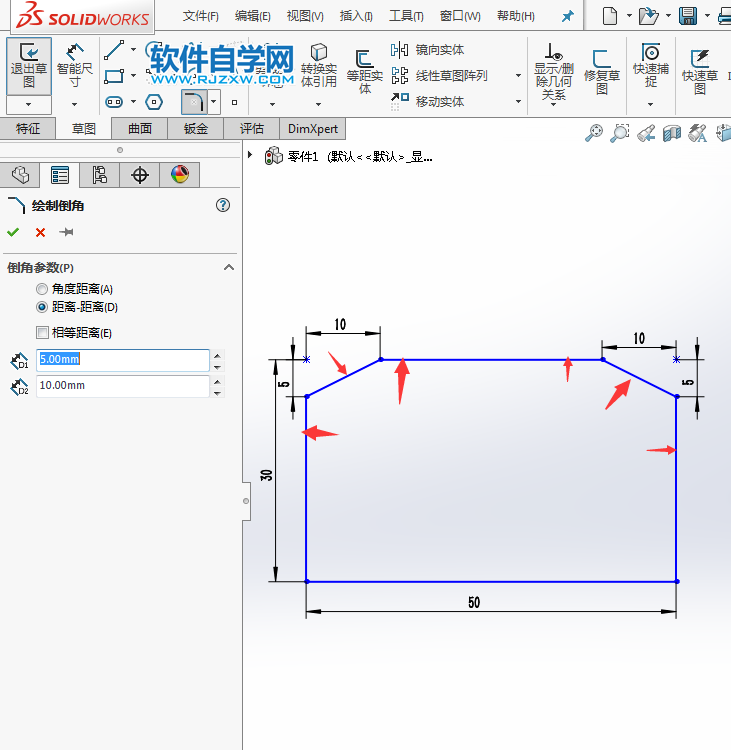Increase the D1 value with up spinner
The image size is (731, 750).
[x=217, y=355]
